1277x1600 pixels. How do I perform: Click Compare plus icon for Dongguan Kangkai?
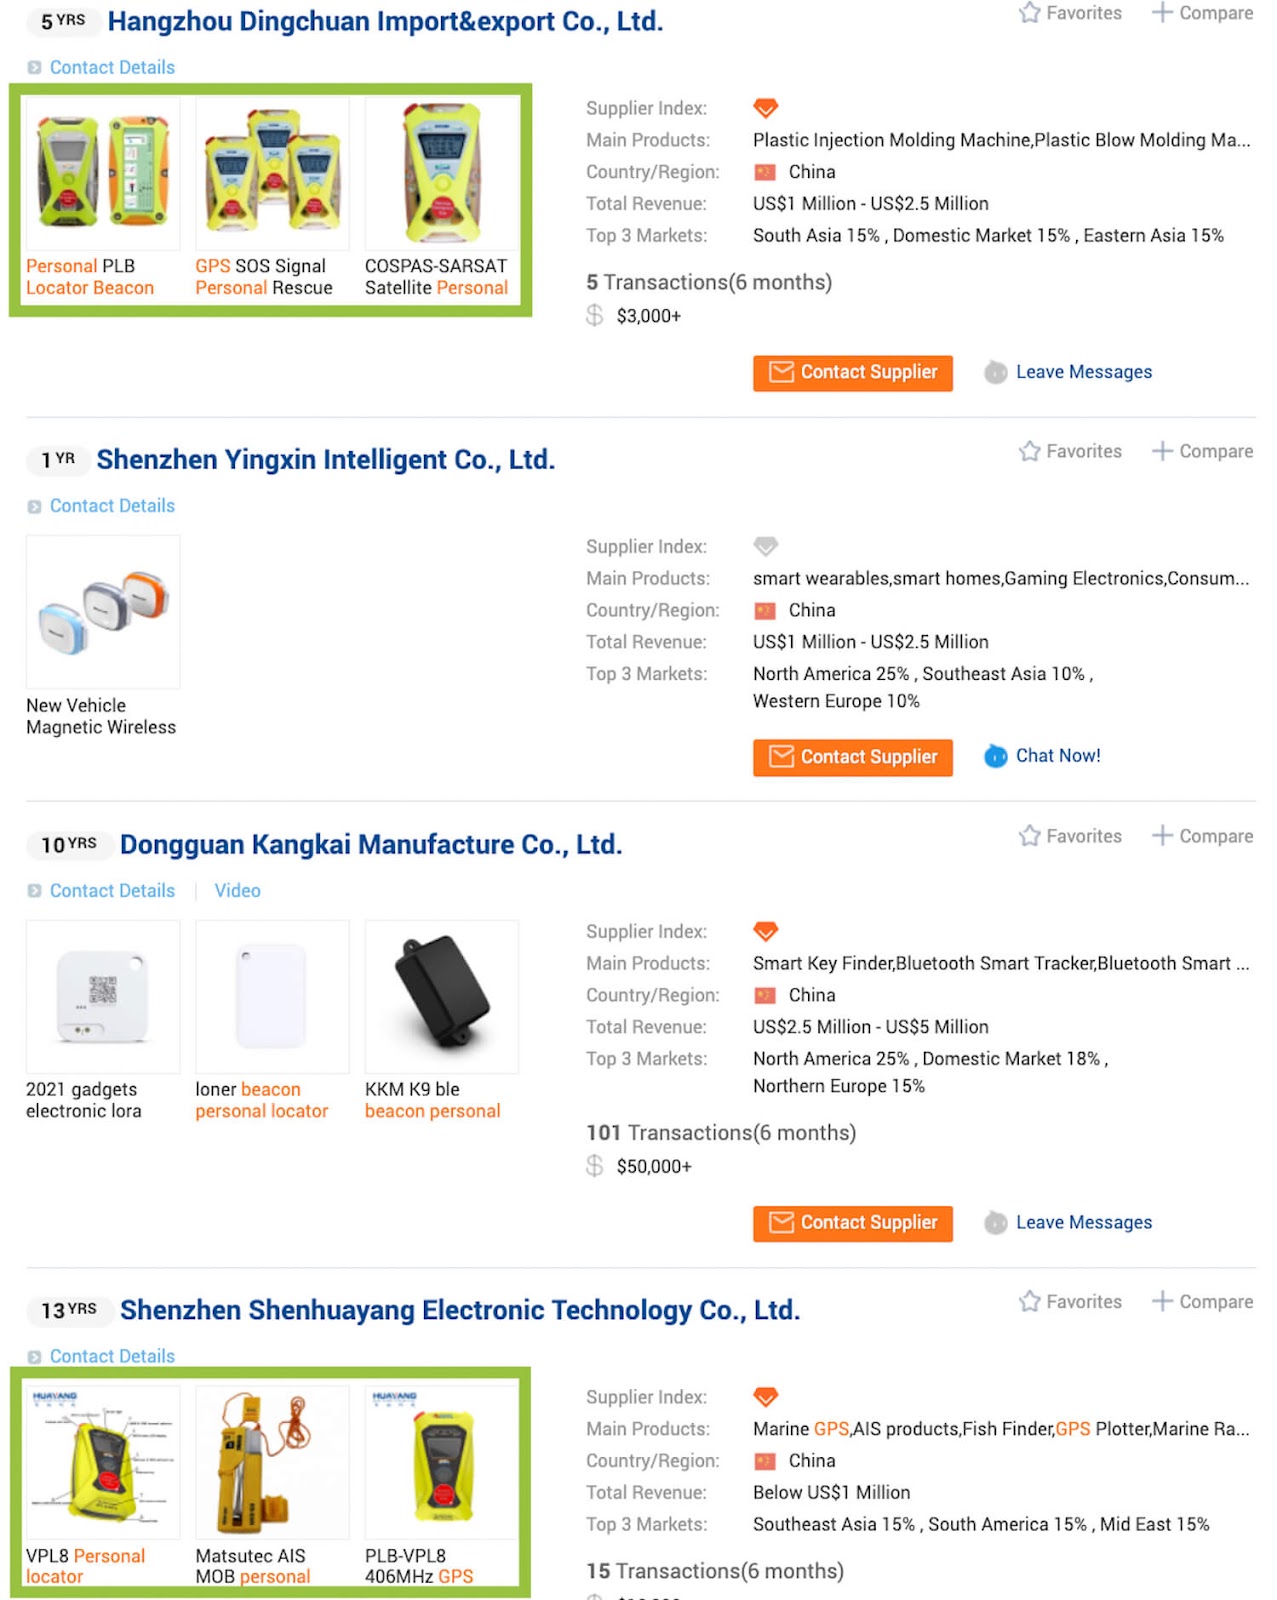click(1161, 836)
